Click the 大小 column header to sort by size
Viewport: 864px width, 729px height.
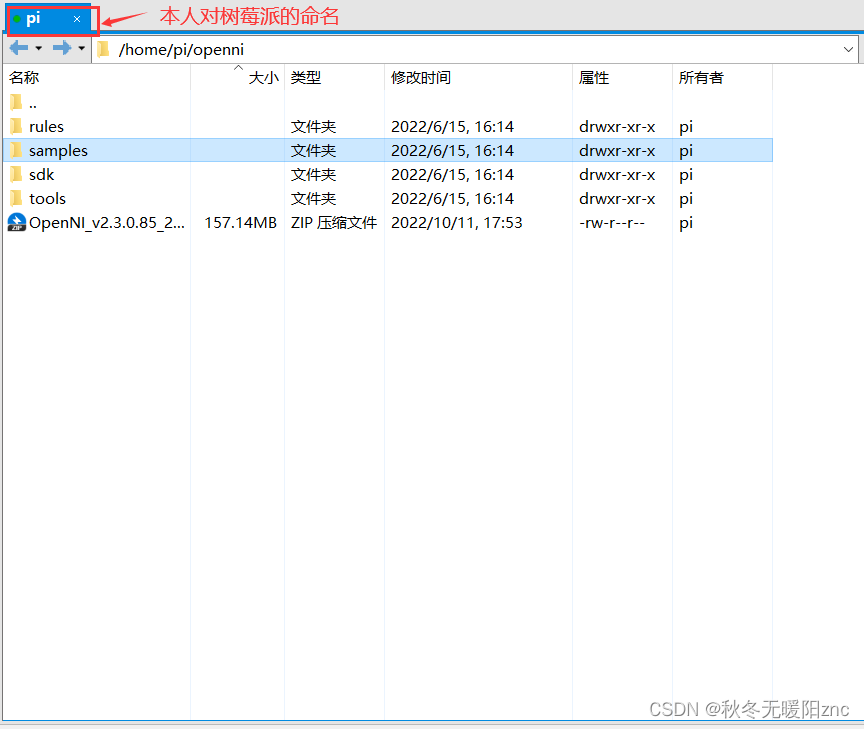pyautogui.click(x=260, y=77)
